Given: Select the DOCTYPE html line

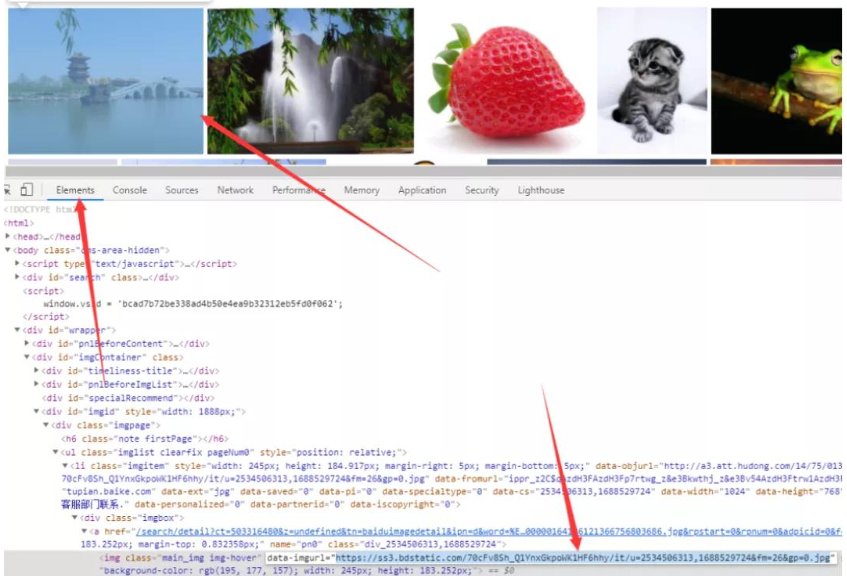Looking at the screenshot, I should [41, 210].
